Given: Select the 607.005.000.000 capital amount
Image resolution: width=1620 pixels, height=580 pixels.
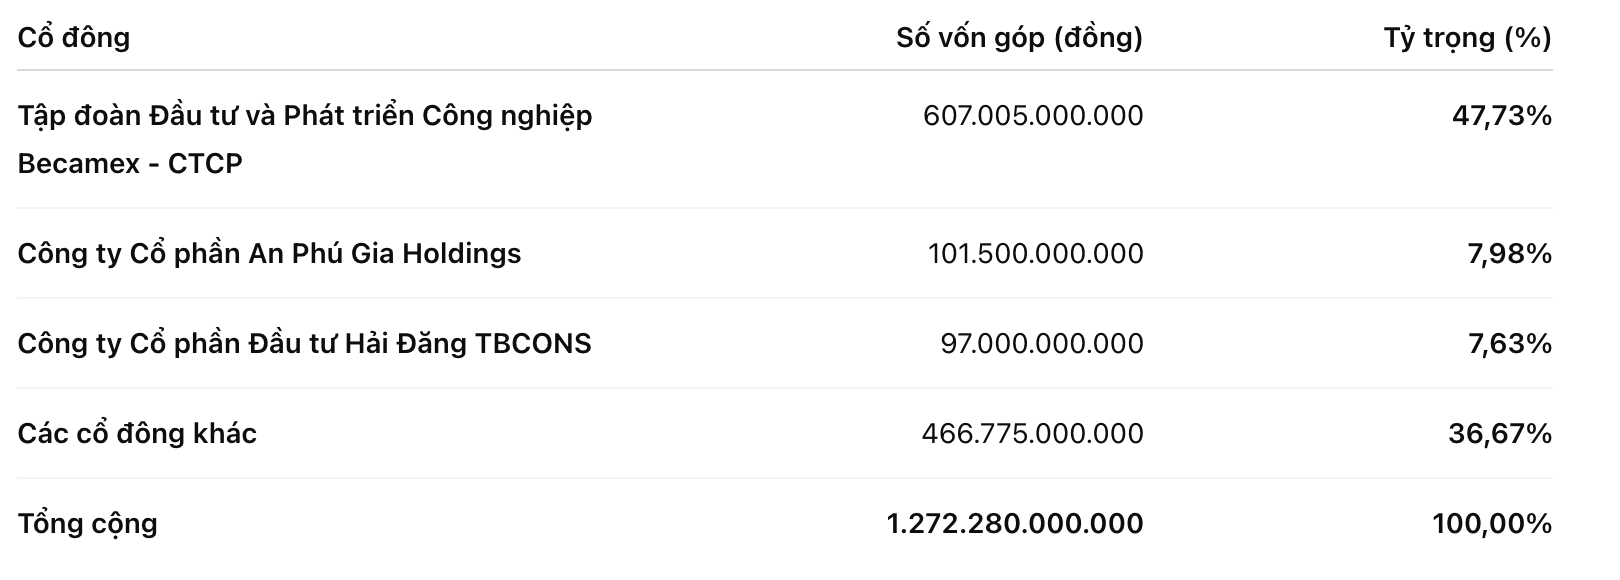Looking at the screenshot, I should pos(1033,116).
